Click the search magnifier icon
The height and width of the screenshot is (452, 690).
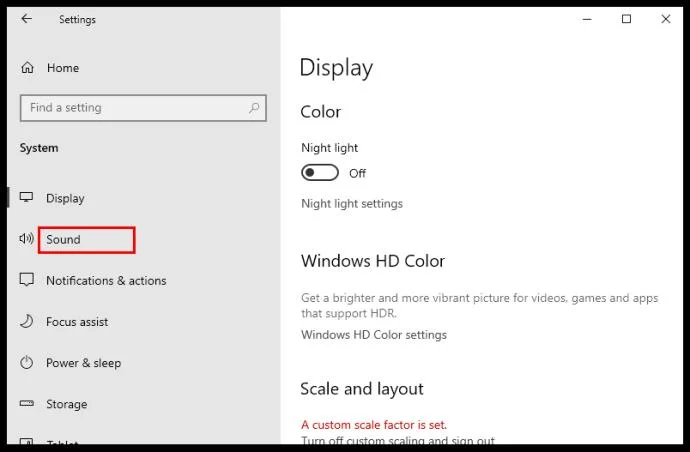[254, 108]
